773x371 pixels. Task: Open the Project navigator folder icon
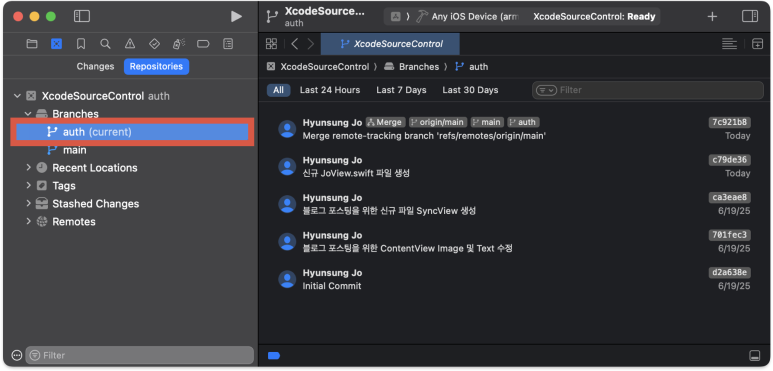[x=32, y=44]
